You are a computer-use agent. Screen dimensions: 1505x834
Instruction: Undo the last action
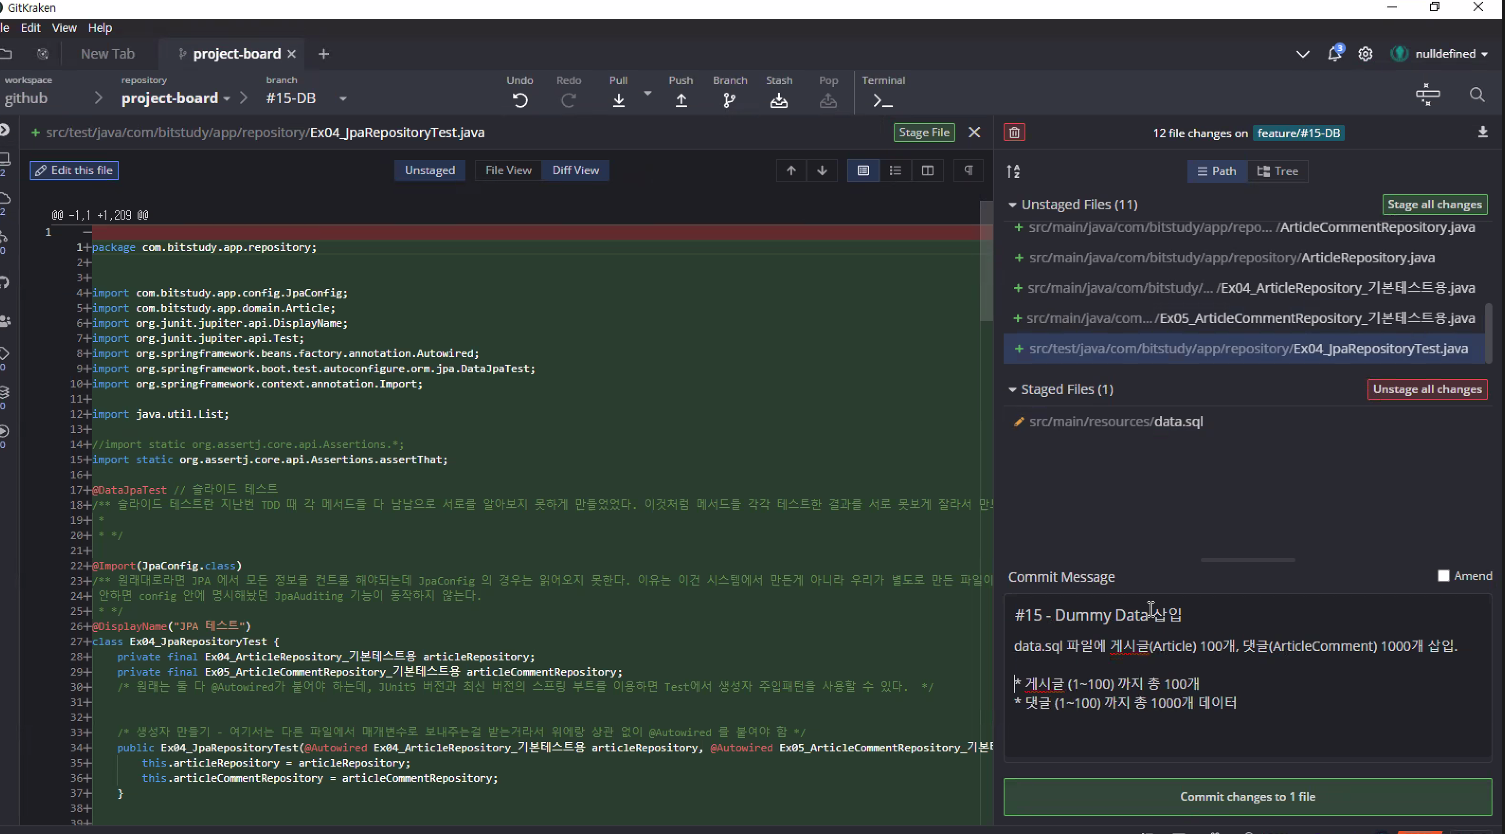520,92
